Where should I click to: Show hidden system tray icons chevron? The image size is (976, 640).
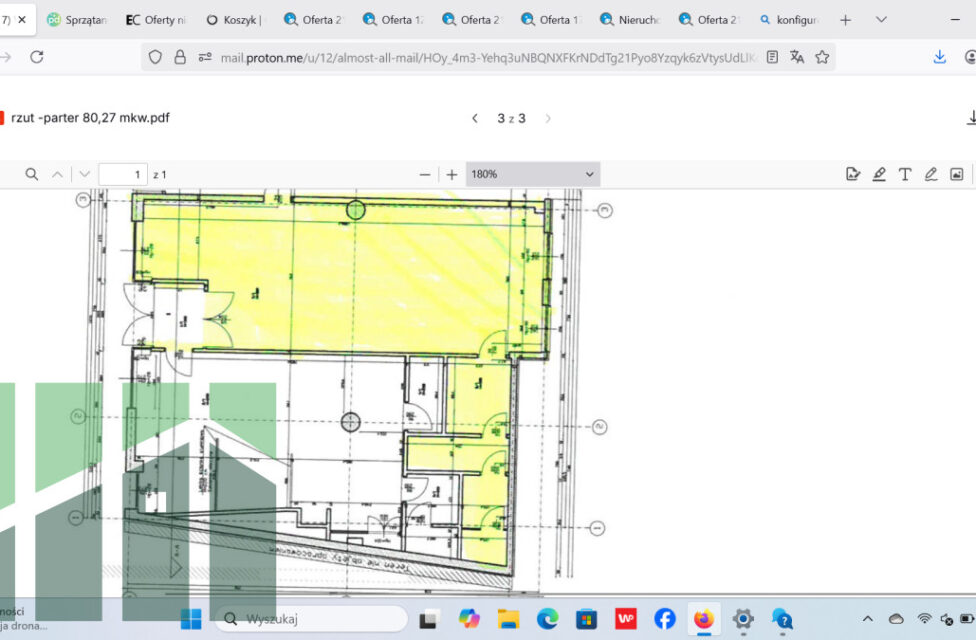867,619
